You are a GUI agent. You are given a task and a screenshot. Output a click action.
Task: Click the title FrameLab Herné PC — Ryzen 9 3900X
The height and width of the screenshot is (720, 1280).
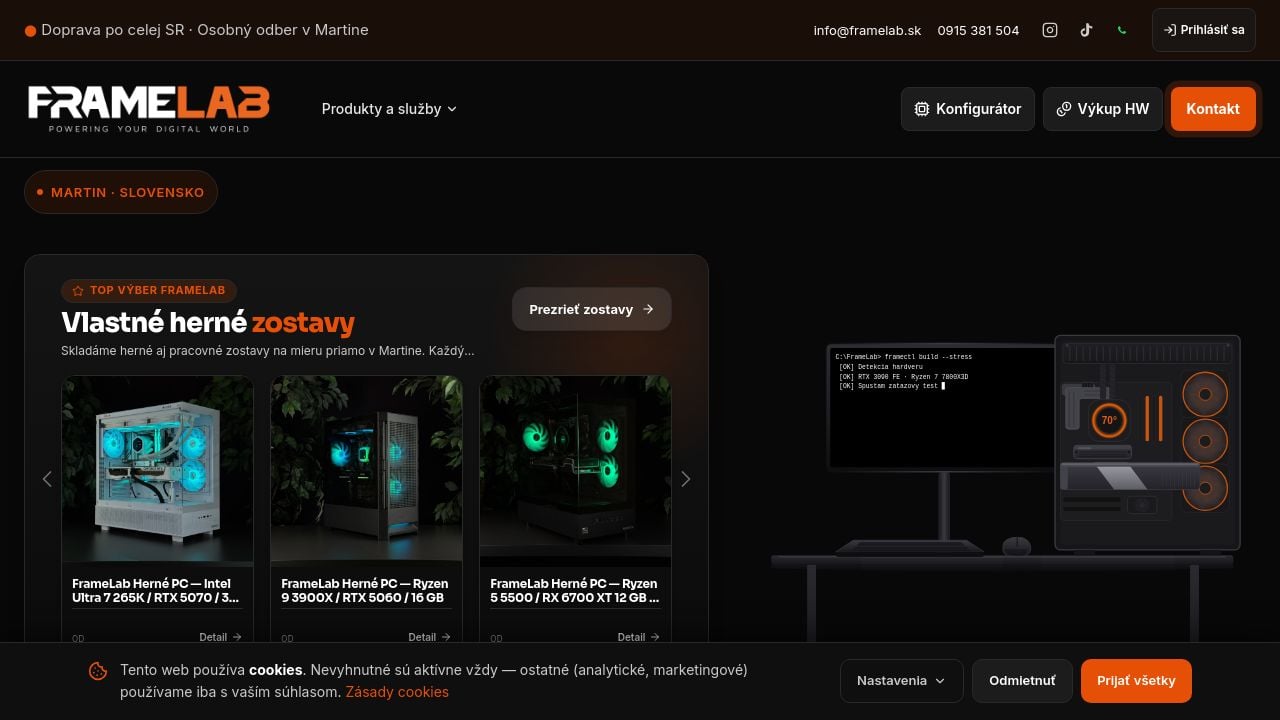pos(366,591)
